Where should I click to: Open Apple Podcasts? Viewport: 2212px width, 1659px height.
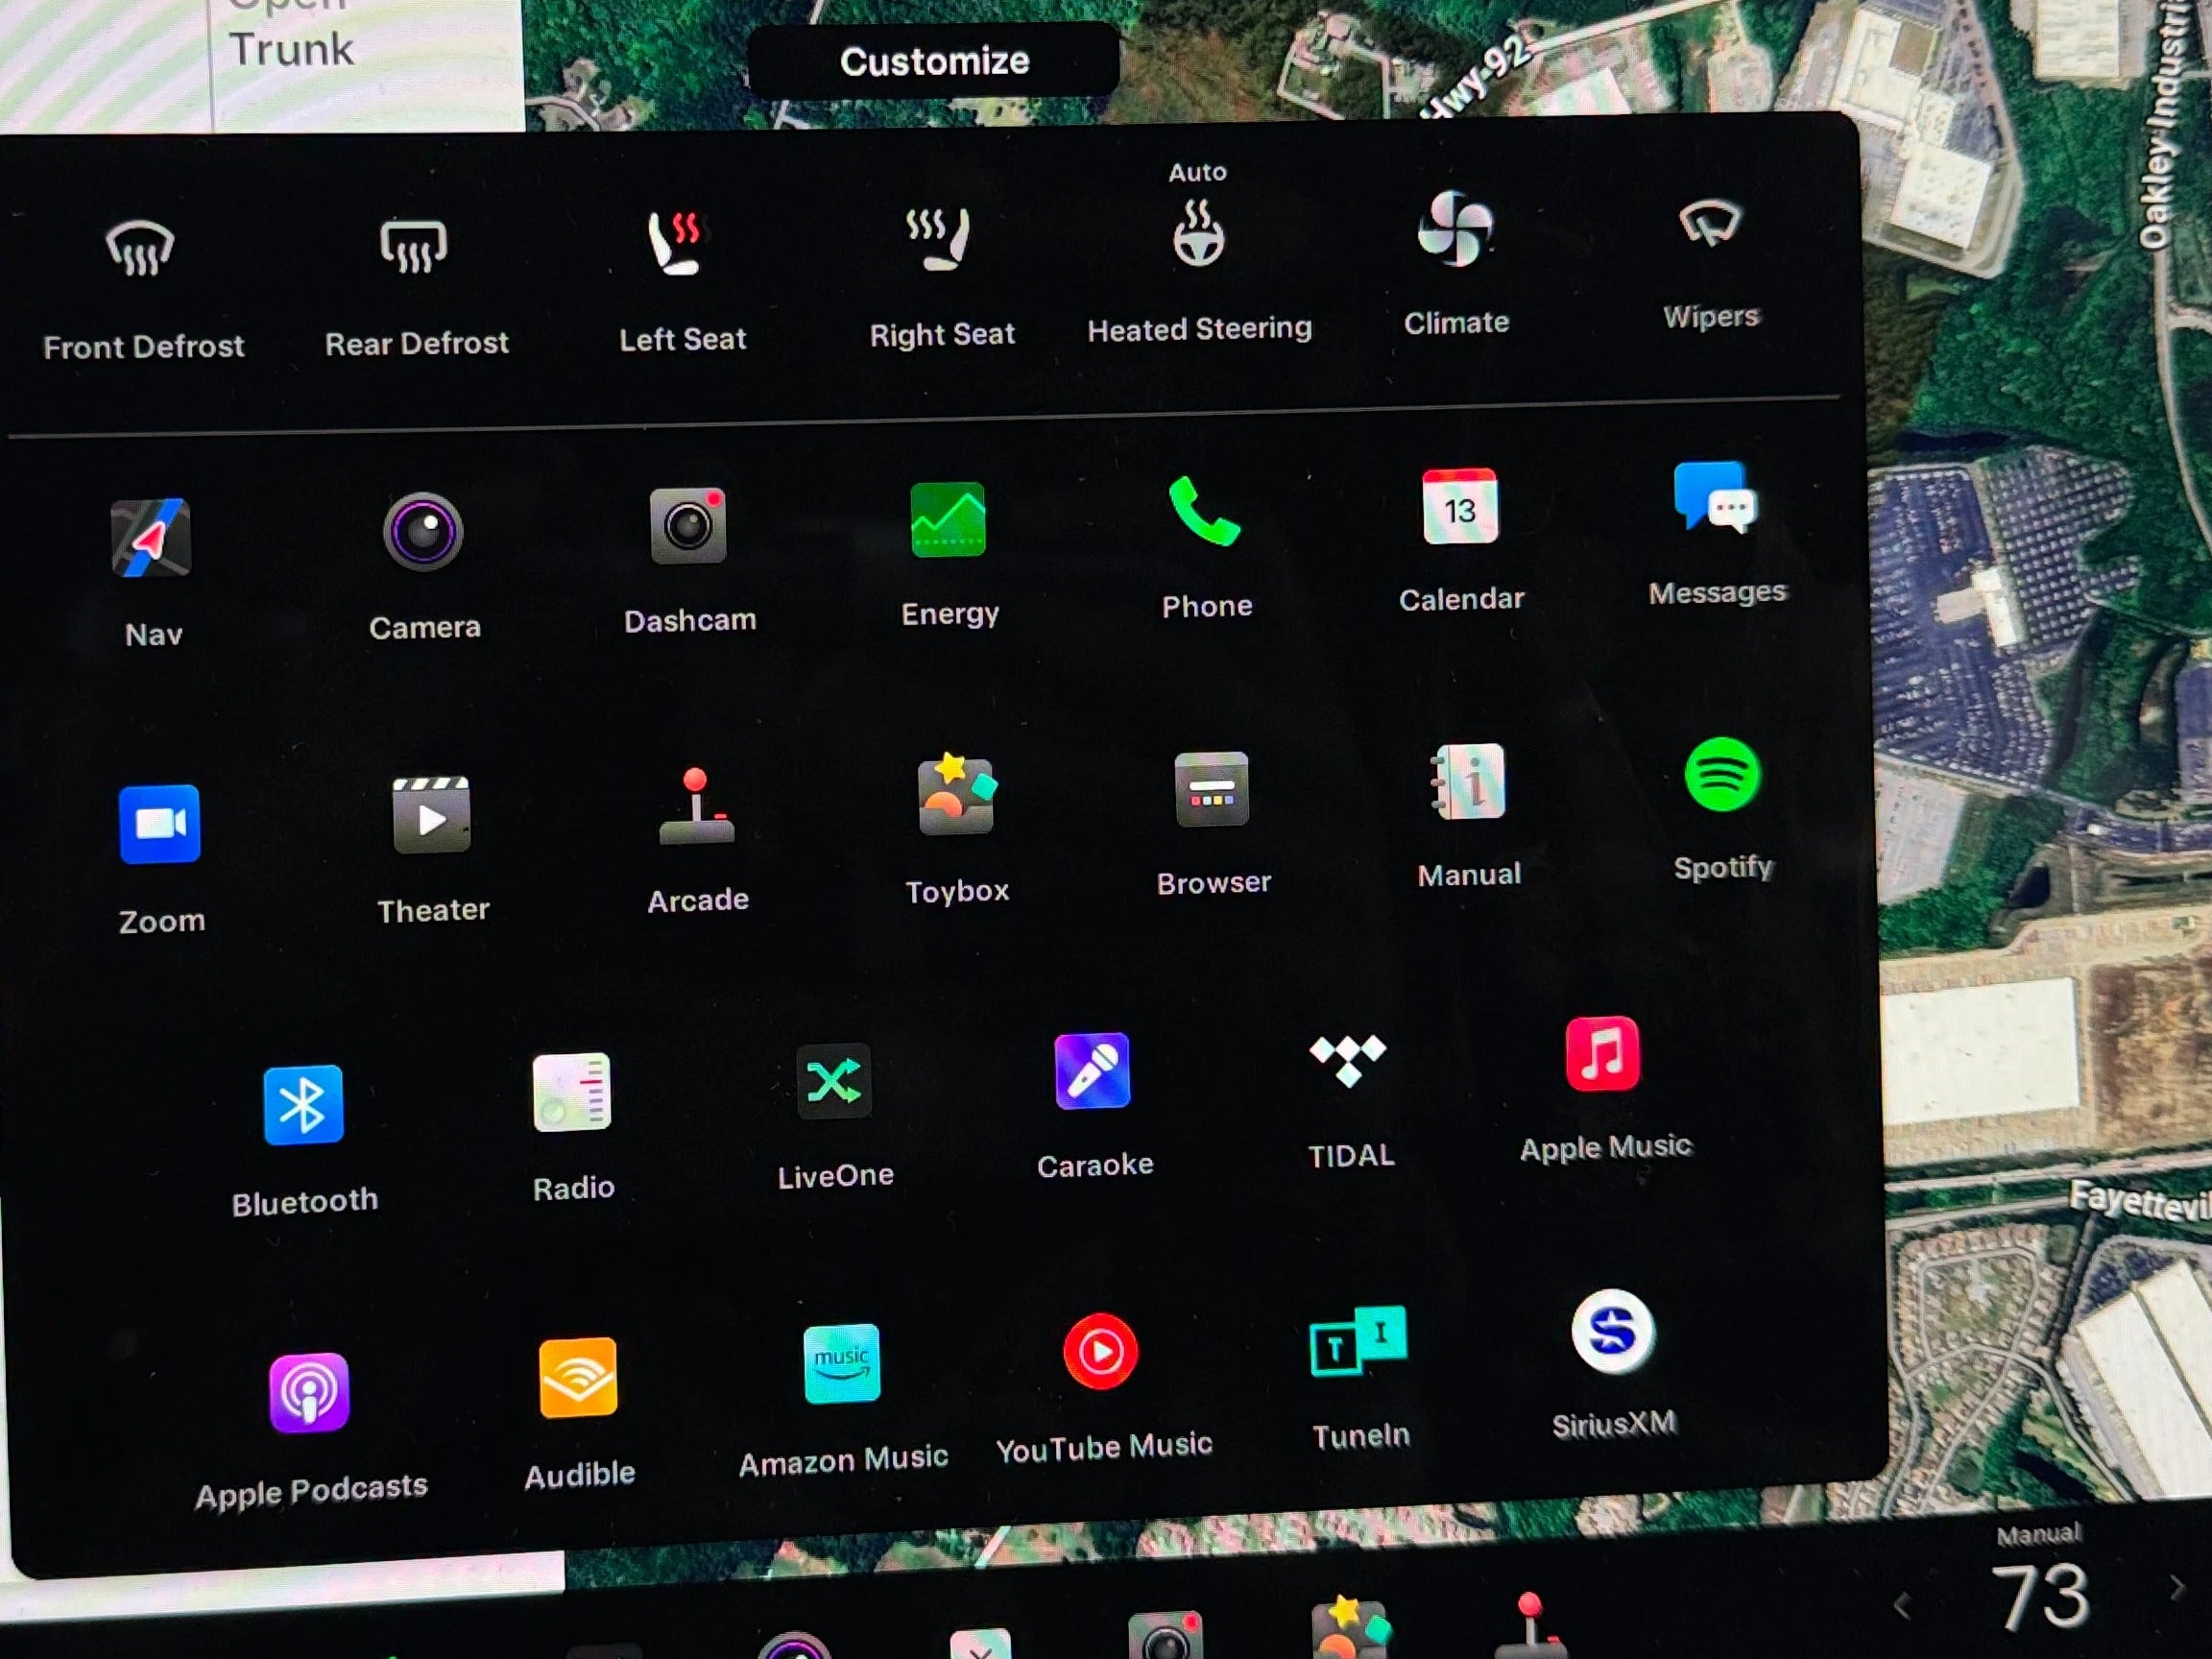[x=308, y=1392]
